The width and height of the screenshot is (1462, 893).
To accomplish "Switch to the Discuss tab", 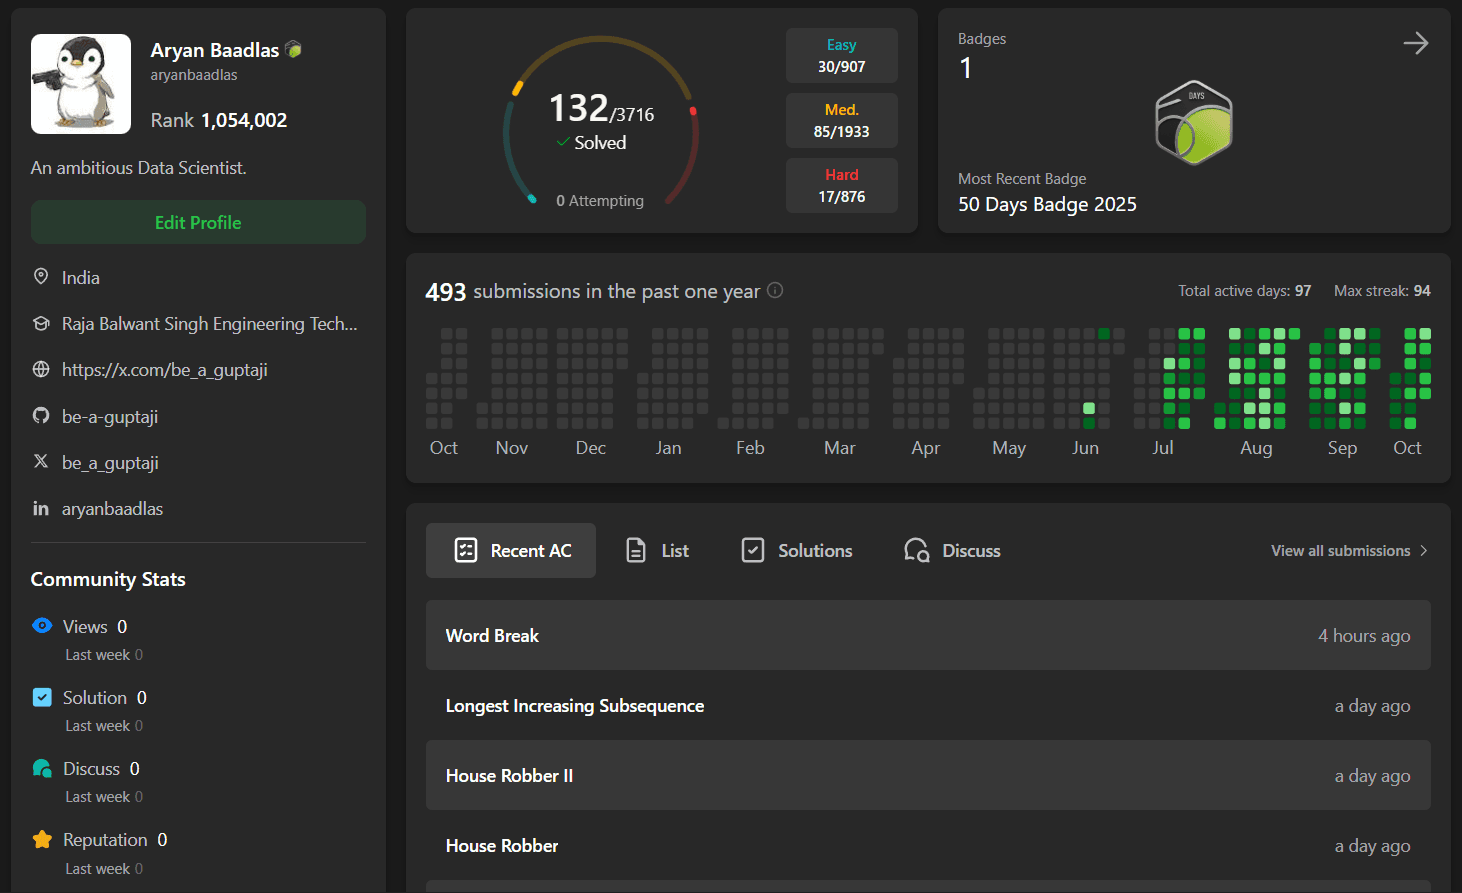I will pyautogui.click(x=952, y=551).
